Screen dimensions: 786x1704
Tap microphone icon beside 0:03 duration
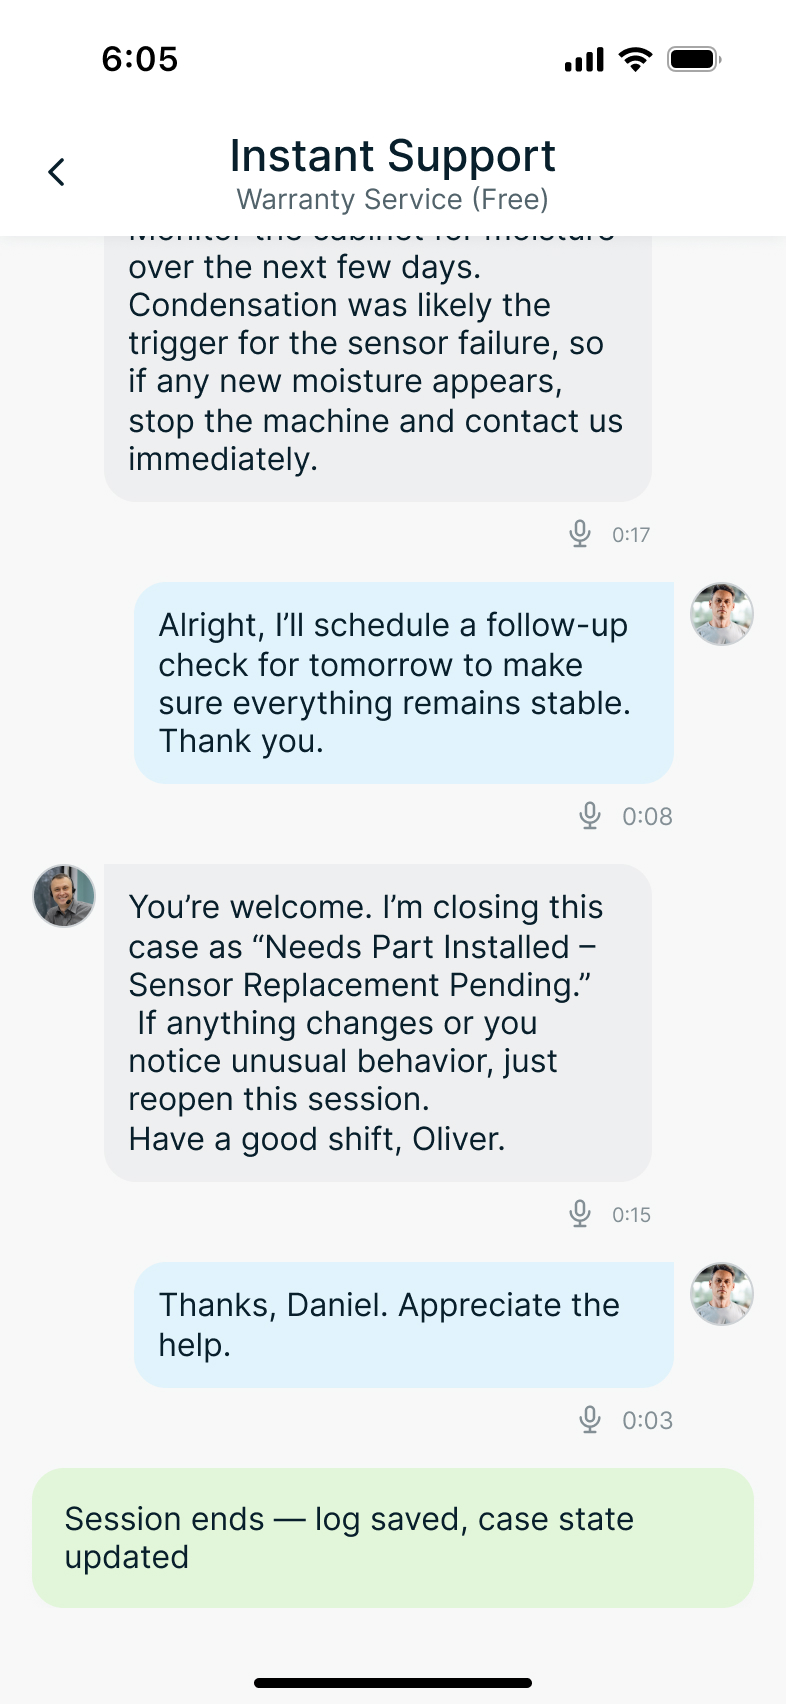(x=590, y=1420)
